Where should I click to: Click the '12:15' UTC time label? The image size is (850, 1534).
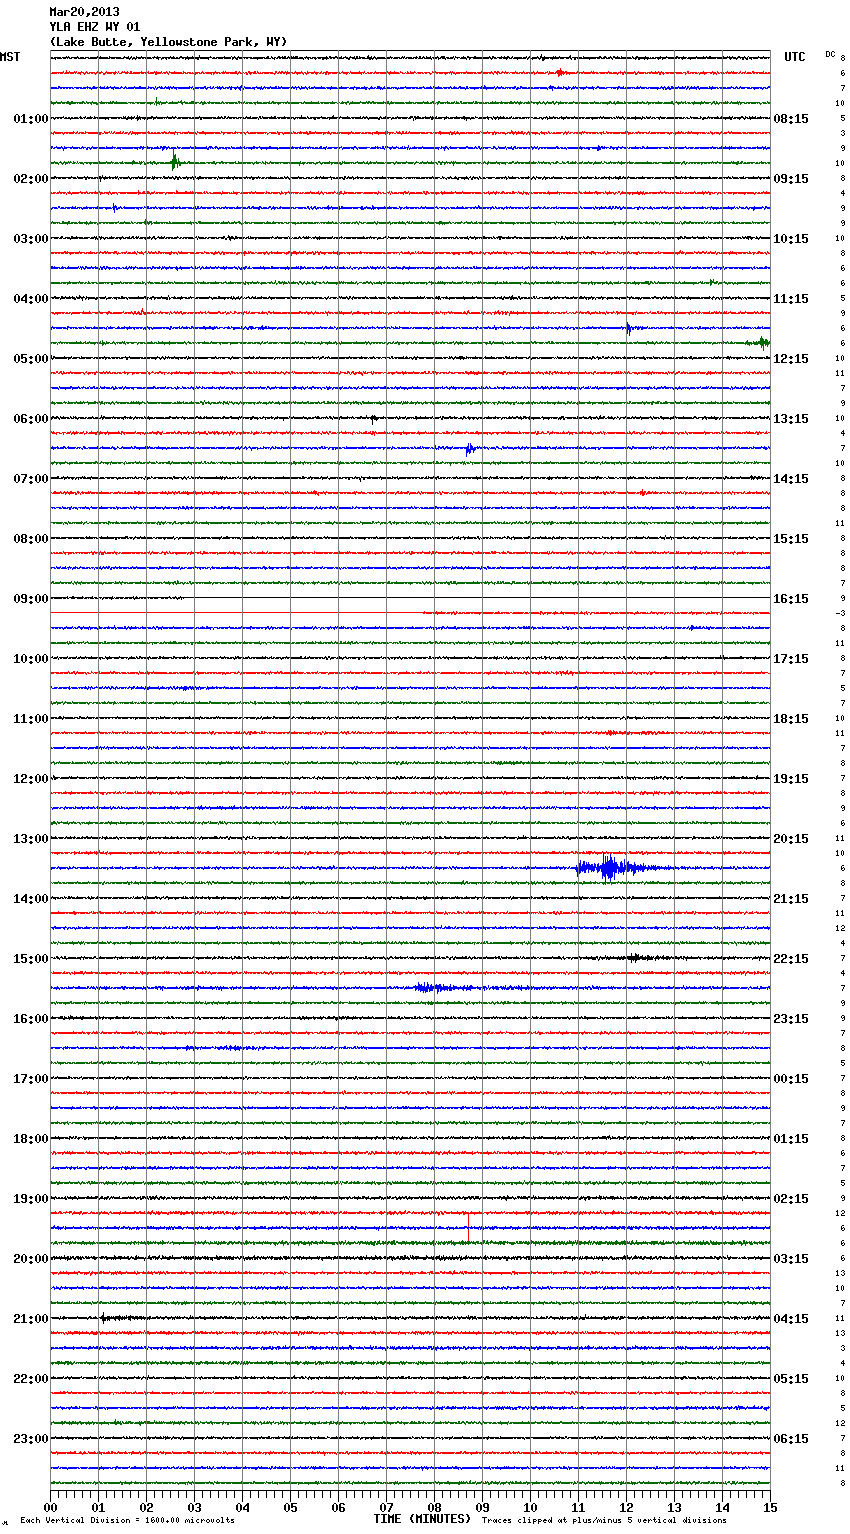point(791,359)
